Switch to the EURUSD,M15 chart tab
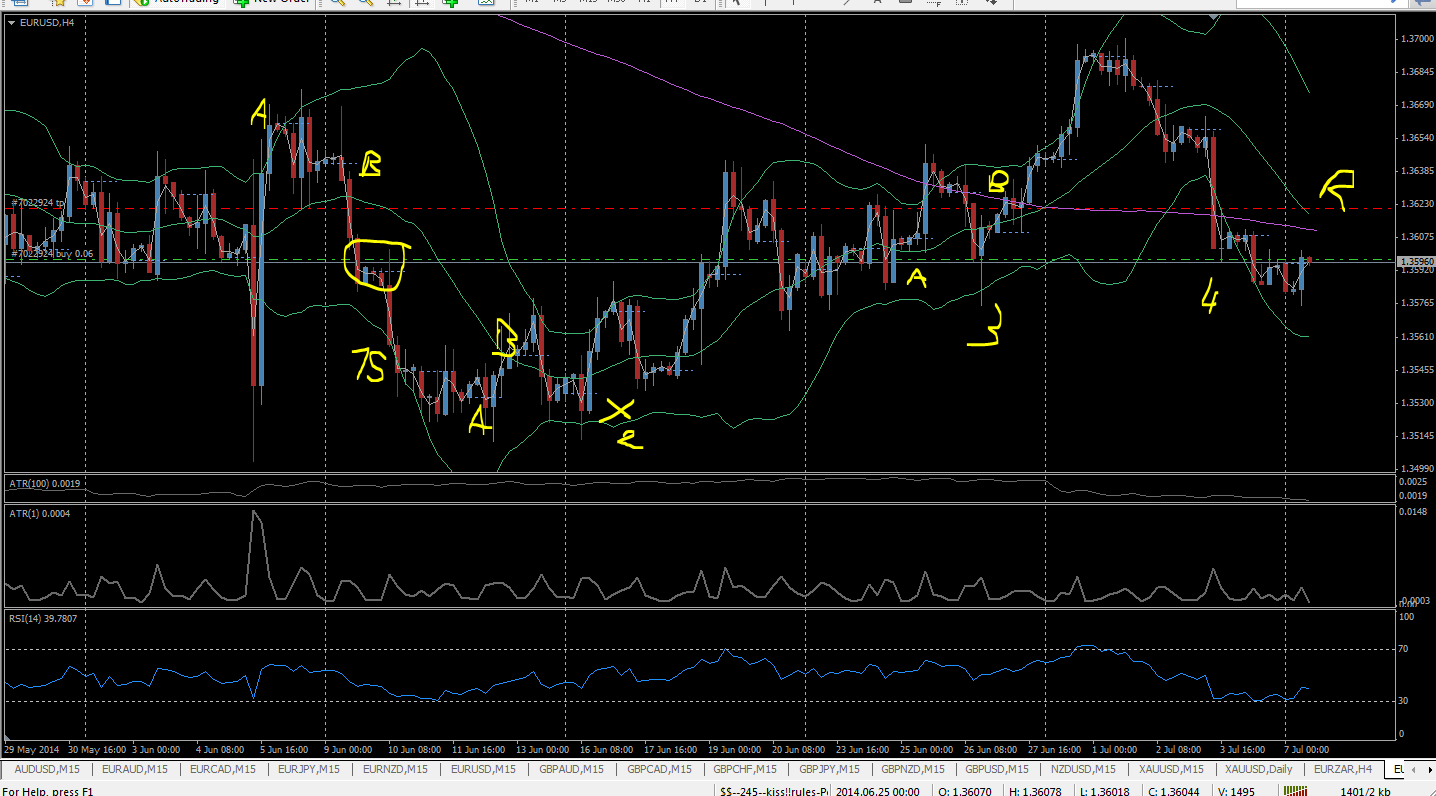 [483, 769]
